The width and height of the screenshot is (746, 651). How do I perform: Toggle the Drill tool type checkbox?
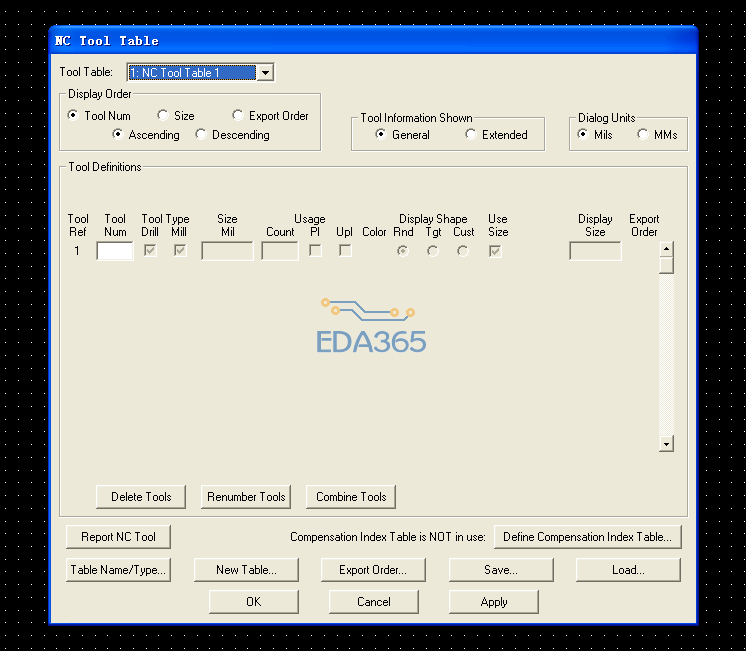pyautogui.click(x=150, y=250)
